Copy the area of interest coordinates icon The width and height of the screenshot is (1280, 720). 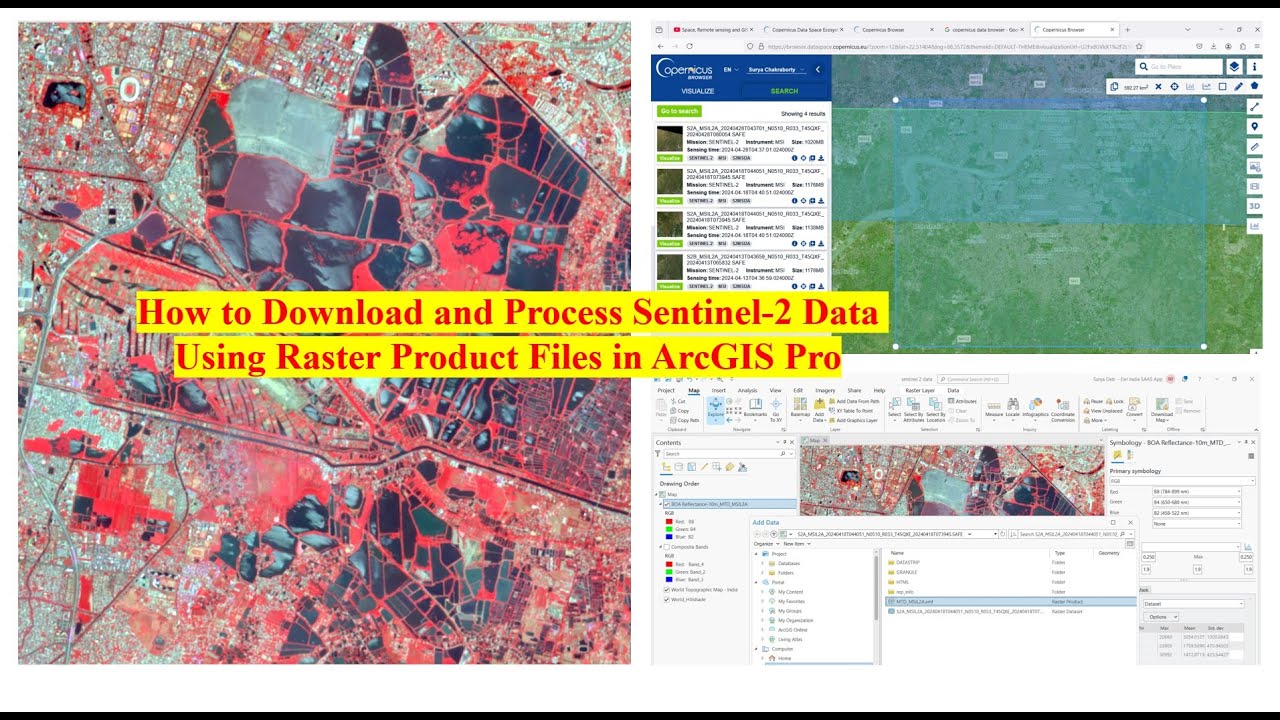click(1114, 87)
